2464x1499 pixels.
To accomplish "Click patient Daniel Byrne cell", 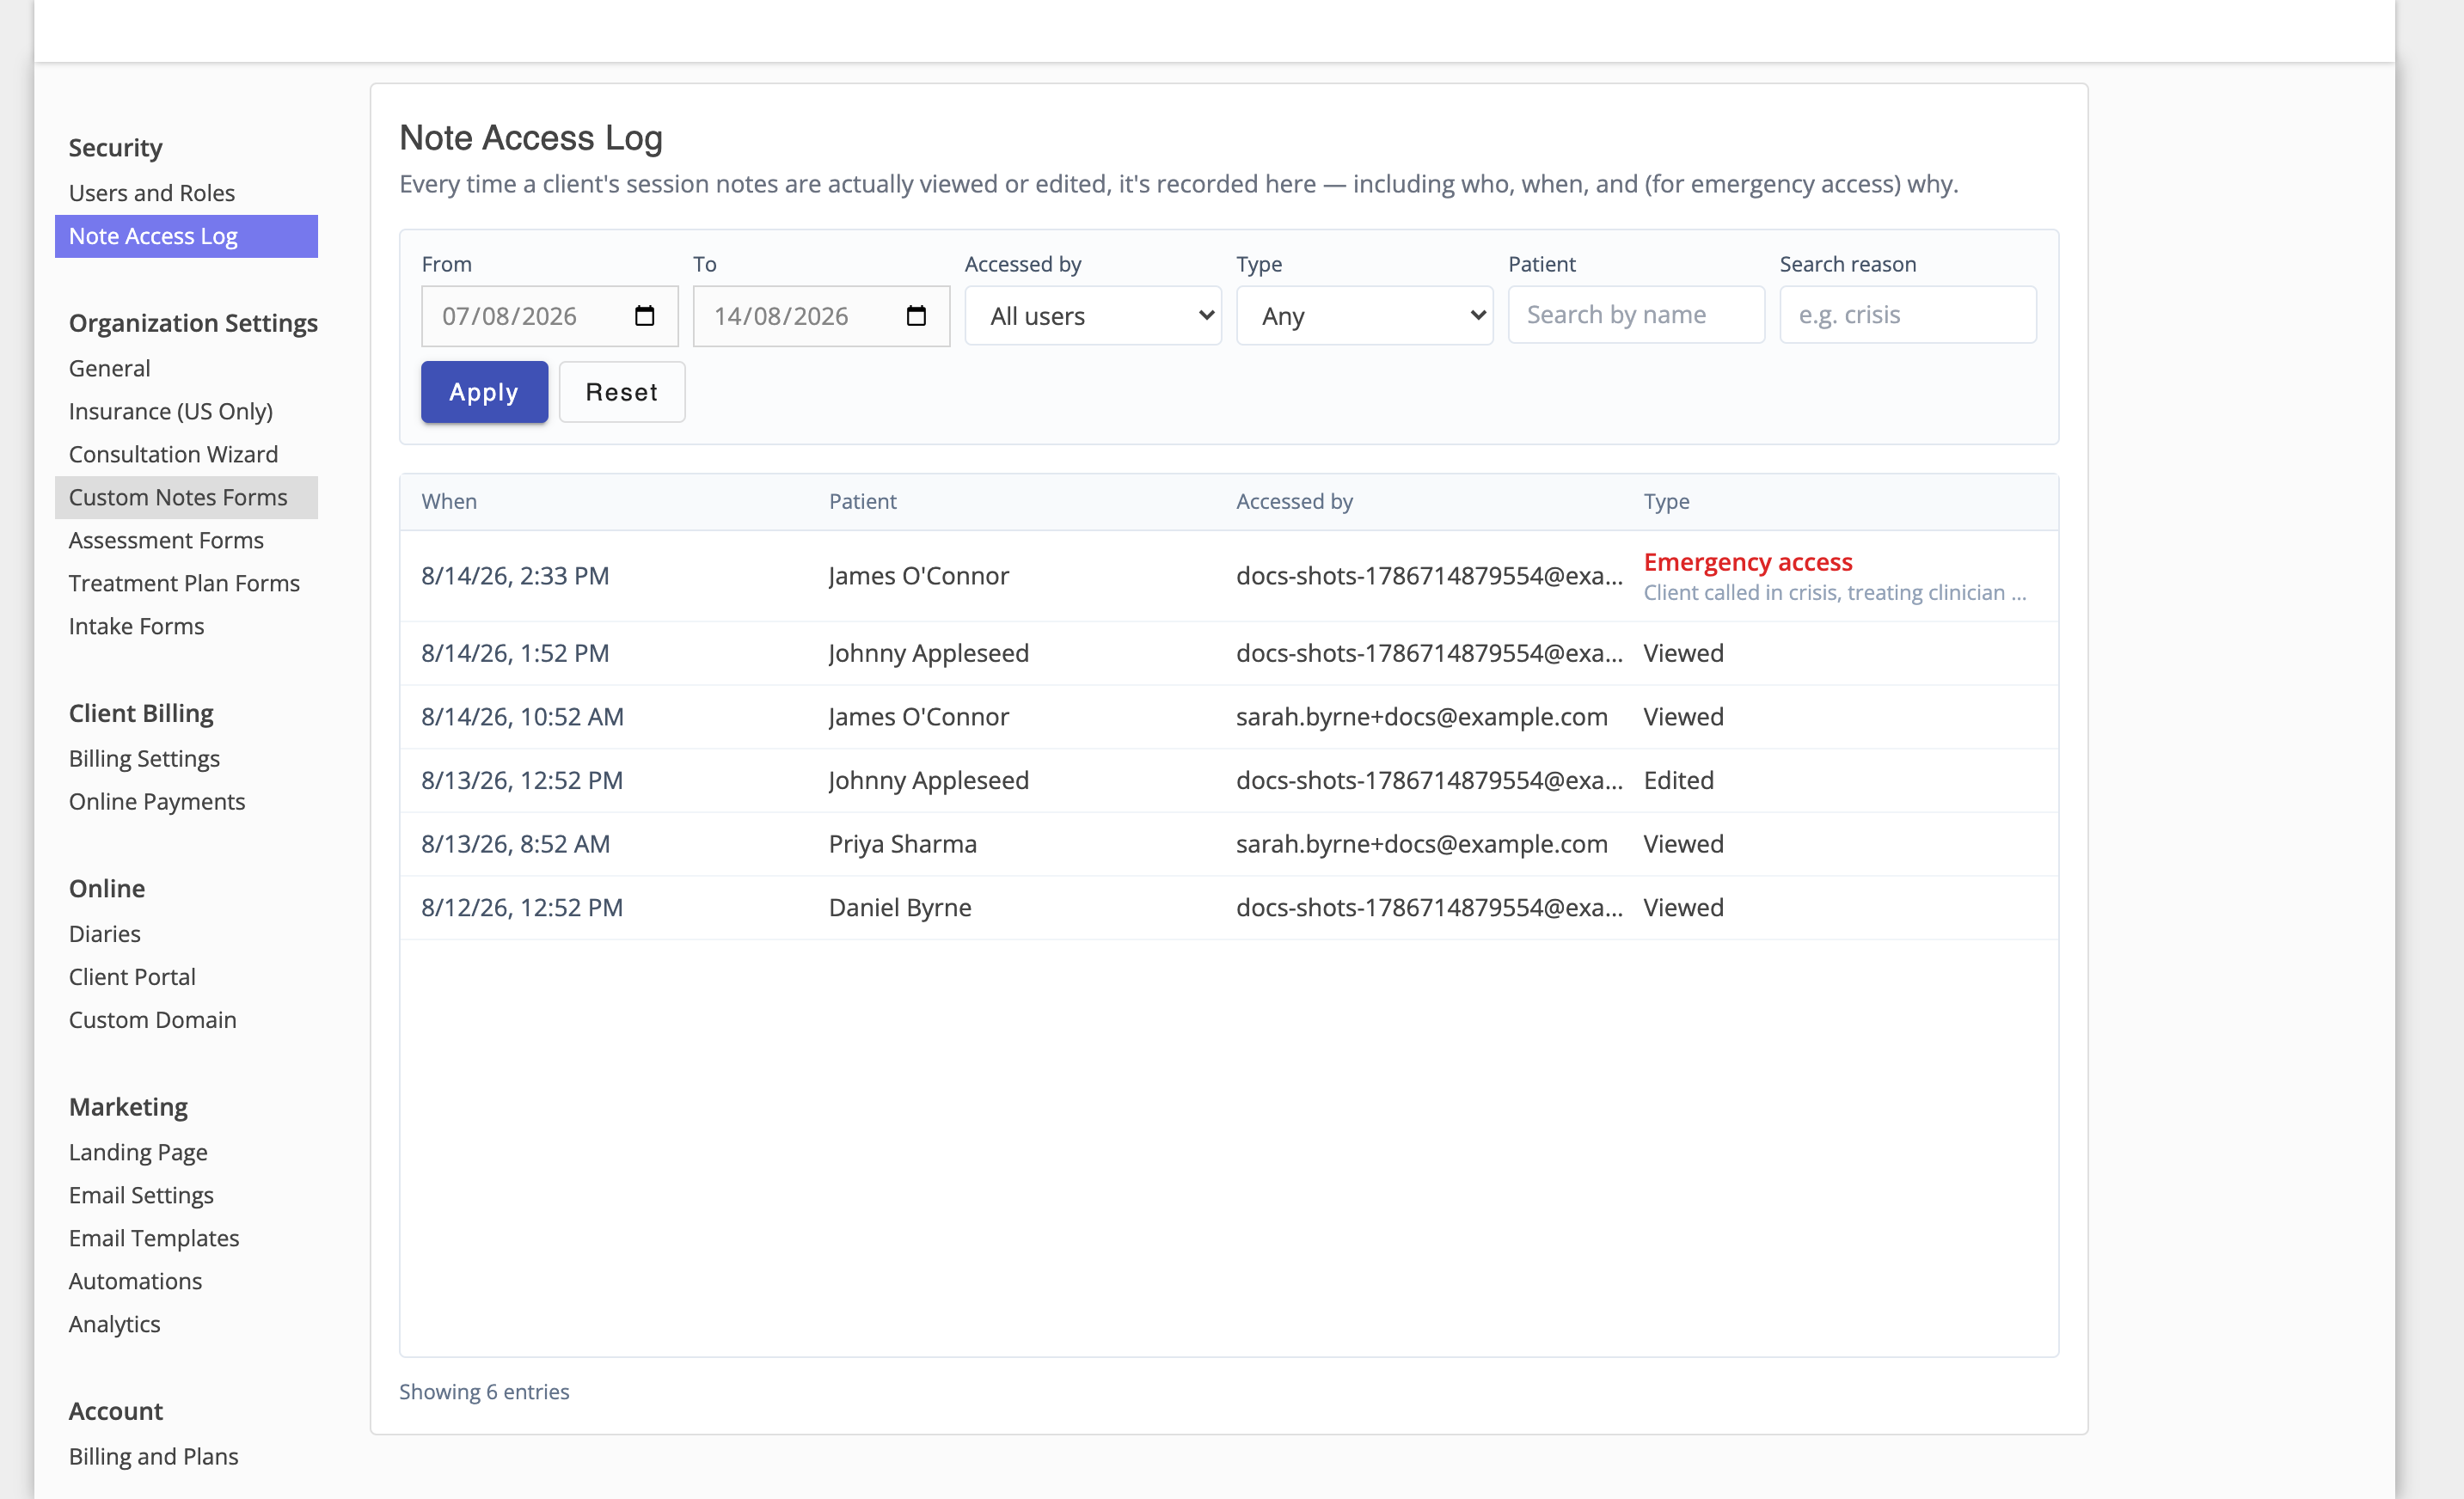I will (900, 907).
